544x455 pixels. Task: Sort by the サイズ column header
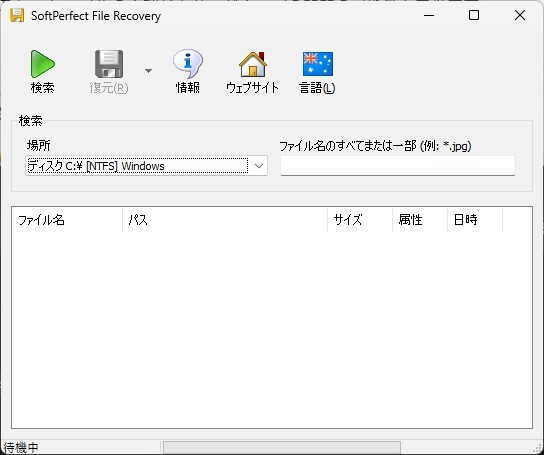tap(360, 220)
